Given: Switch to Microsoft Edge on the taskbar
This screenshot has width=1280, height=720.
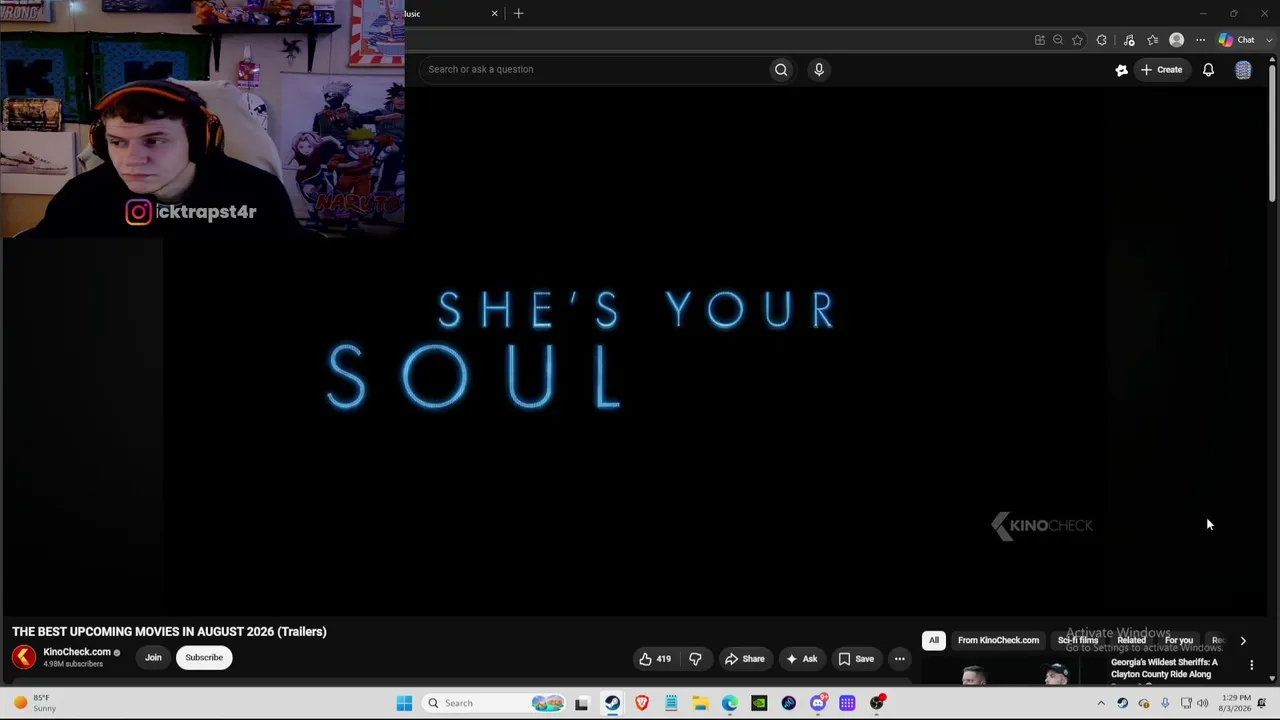Looking at the screenshot, I should 730,703.
